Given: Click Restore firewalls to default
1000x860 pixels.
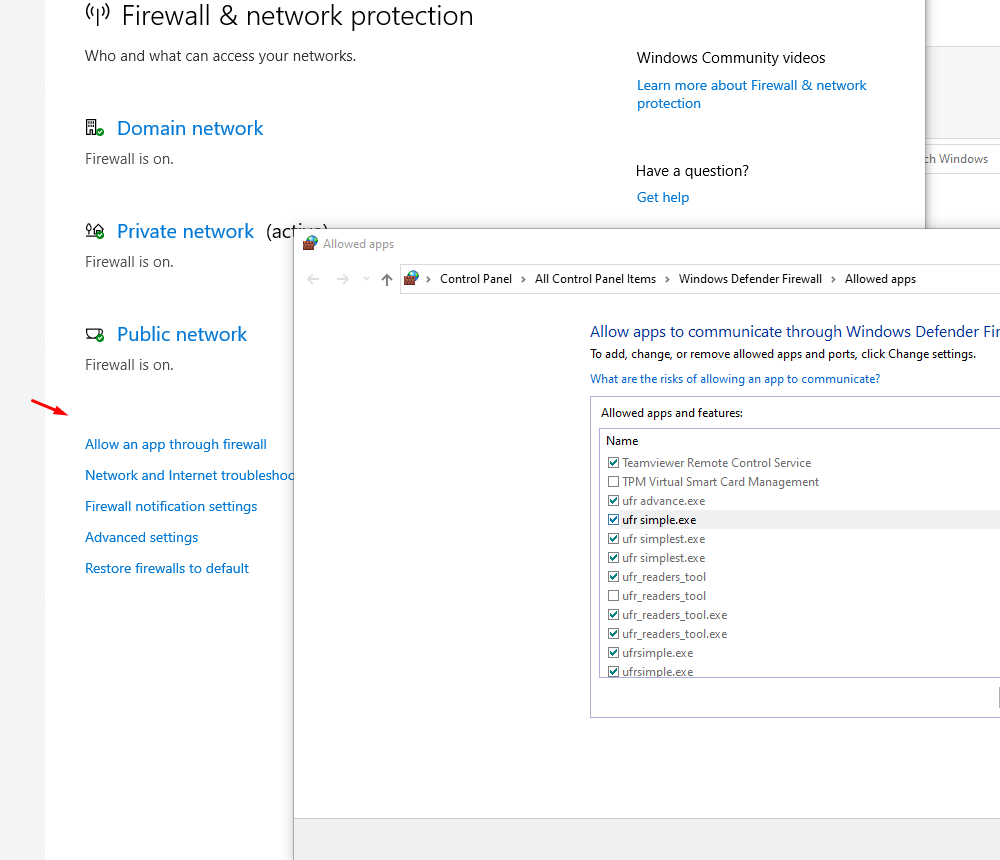Looking at the screenshot, I should point(166,568).
